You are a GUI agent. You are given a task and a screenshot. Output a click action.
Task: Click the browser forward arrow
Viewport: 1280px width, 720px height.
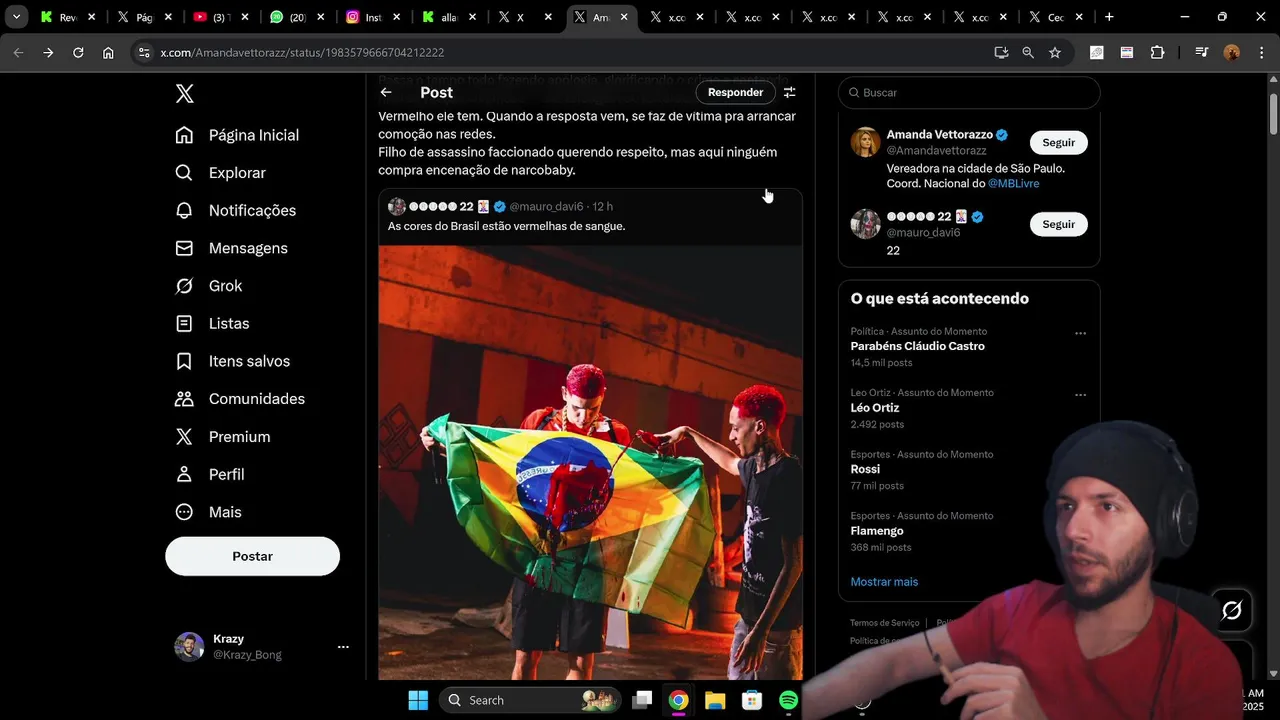48,53
